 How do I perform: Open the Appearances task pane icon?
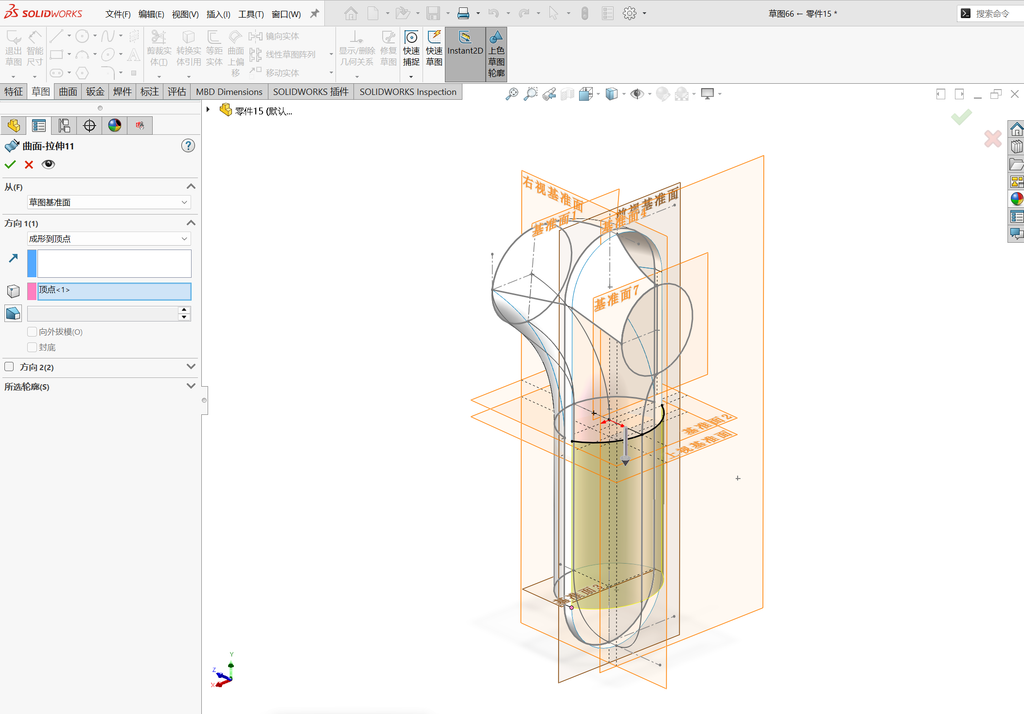tap(1016, 199)
